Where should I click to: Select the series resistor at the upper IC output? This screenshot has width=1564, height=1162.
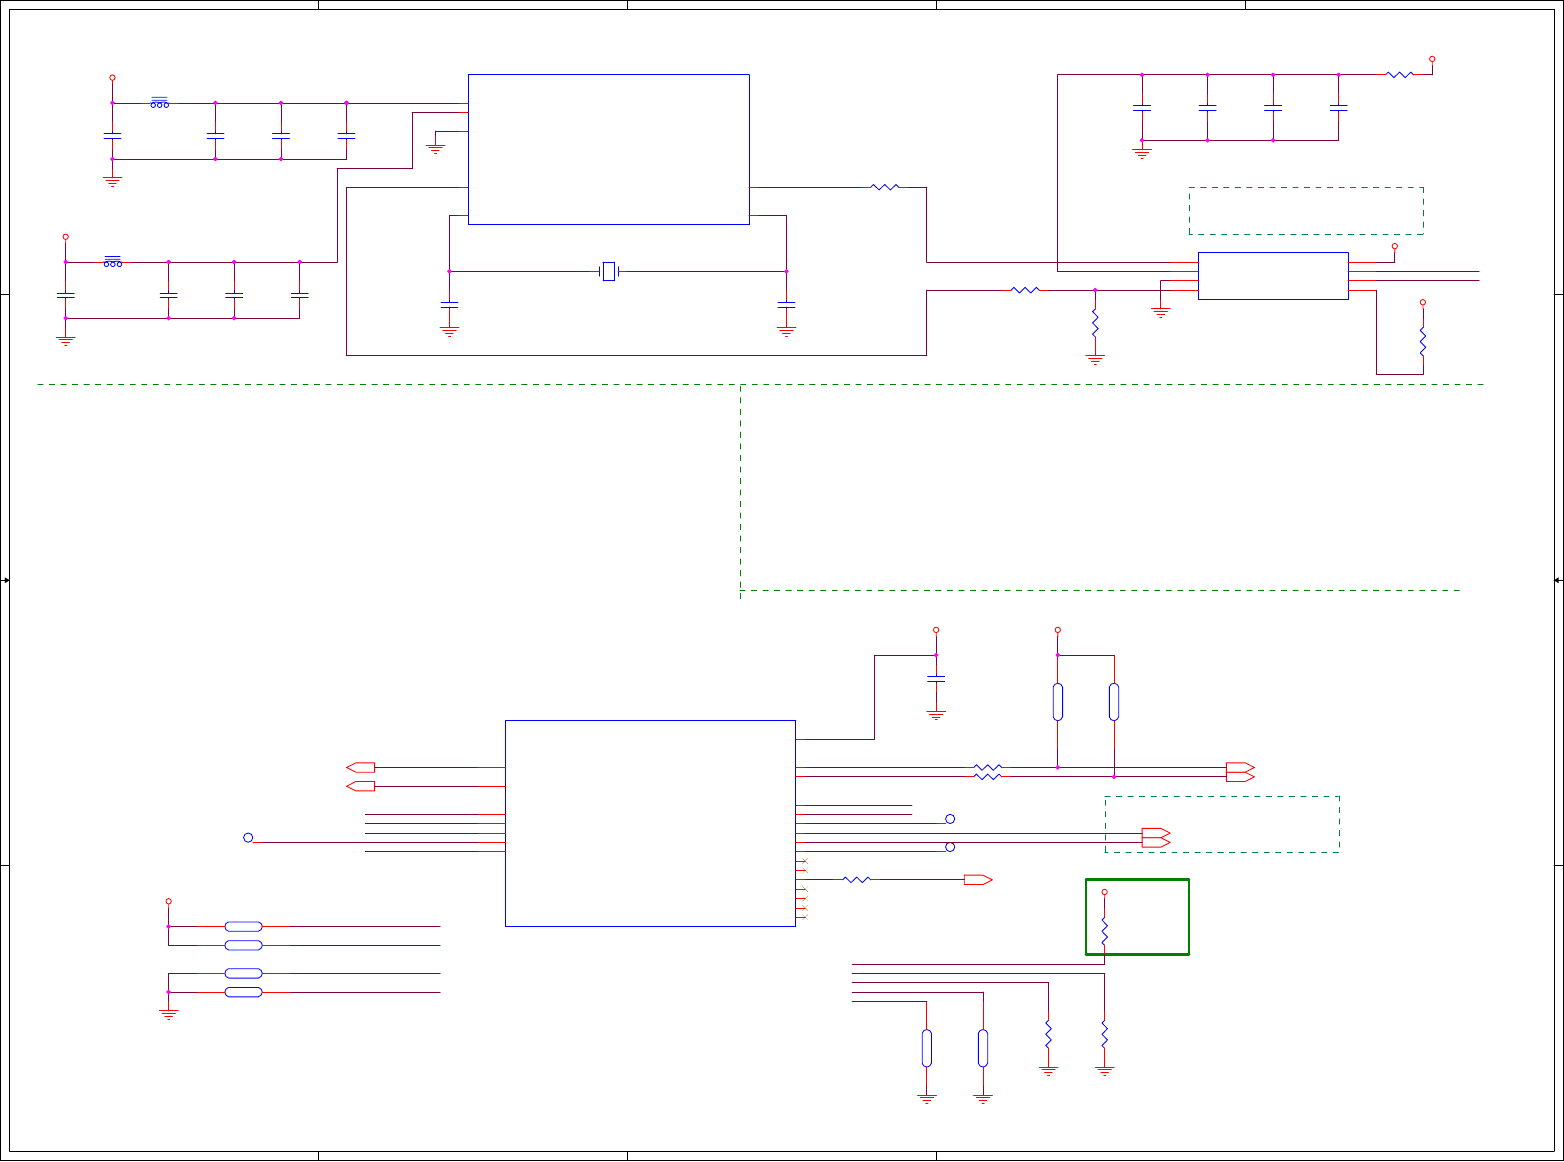pyautogui.click(x=885, y=187)
